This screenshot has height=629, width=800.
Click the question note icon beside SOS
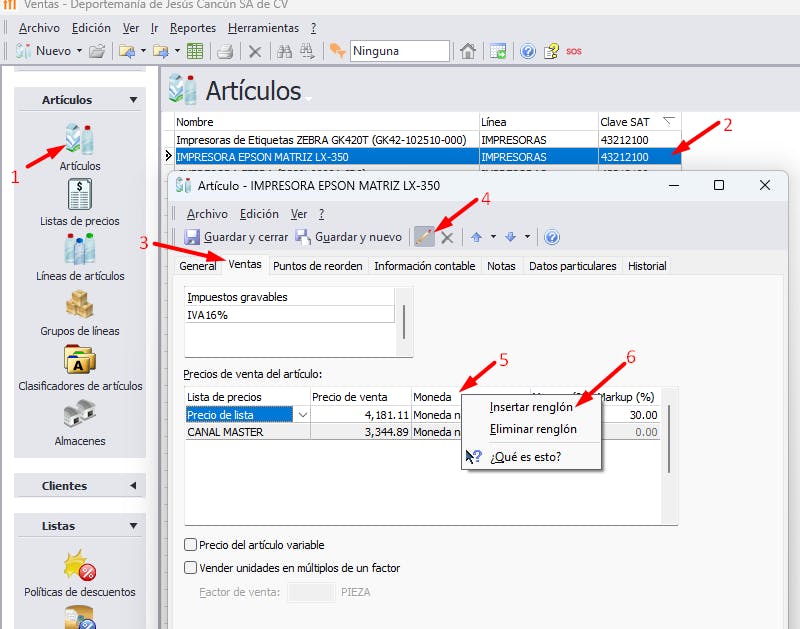pyautogui.click(x=551, y=51)
